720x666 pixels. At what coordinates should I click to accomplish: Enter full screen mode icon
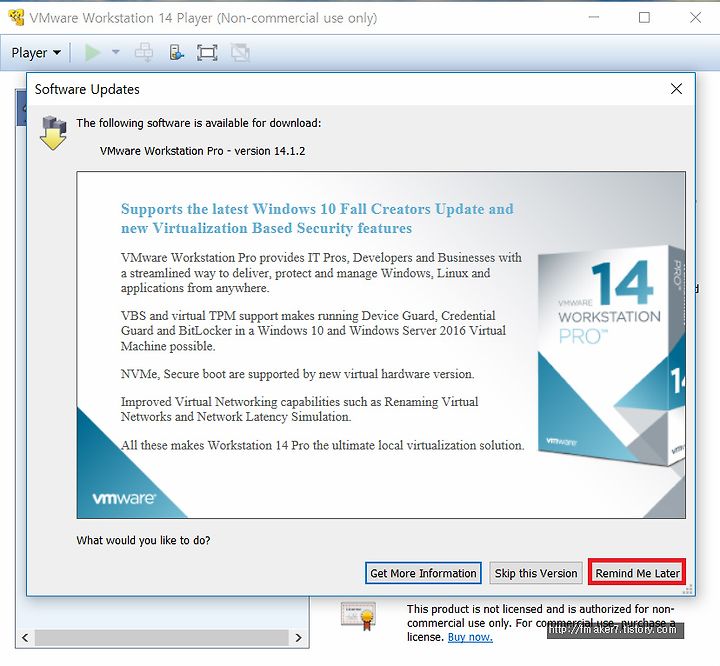pos(207,53)
